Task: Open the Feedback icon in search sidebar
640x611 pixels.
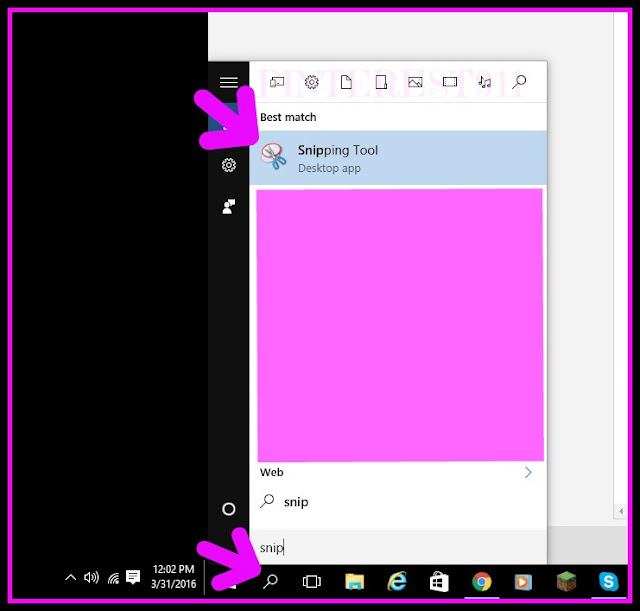Action: pyautogui.click(x=229, y=207)
